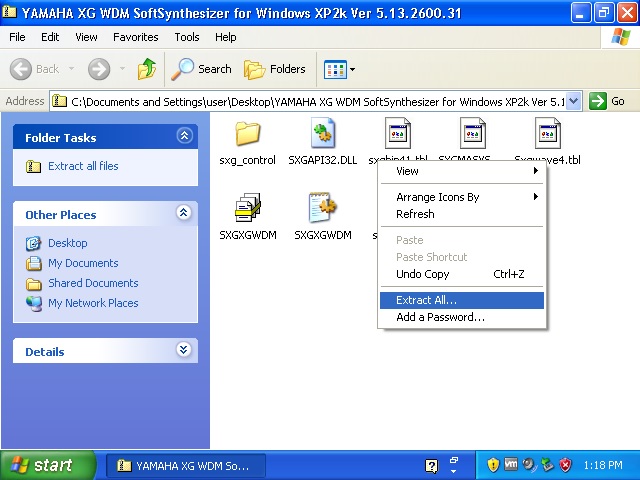Select Add a Password menu entry
Image resolution: width=640 pixels, height=480 pixels.
(x=440, y=317)
